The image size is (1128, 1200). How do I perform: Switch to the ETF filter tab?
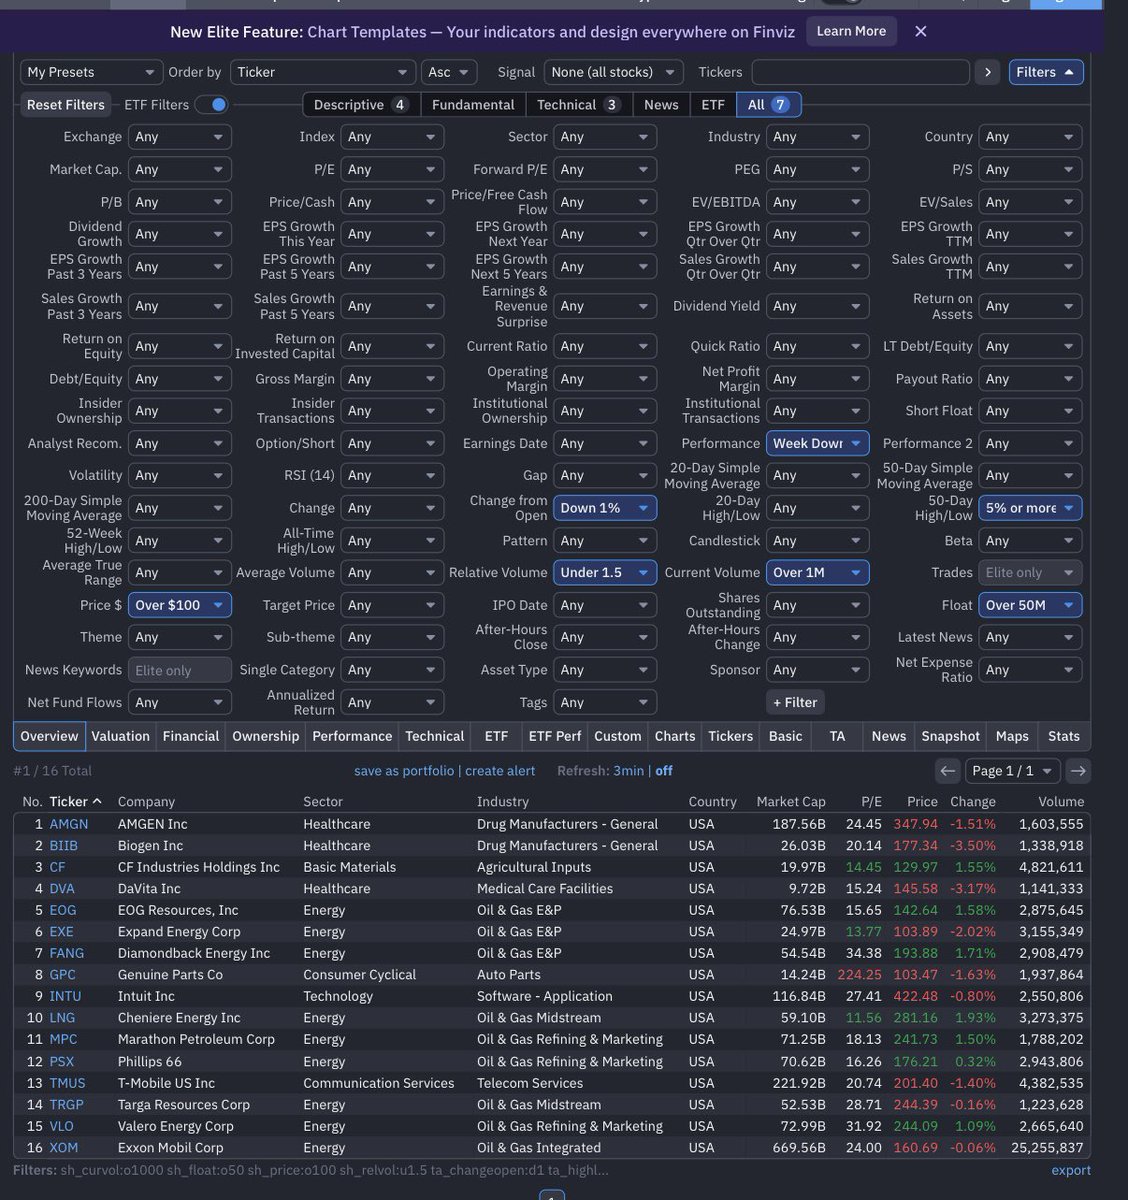713,104
